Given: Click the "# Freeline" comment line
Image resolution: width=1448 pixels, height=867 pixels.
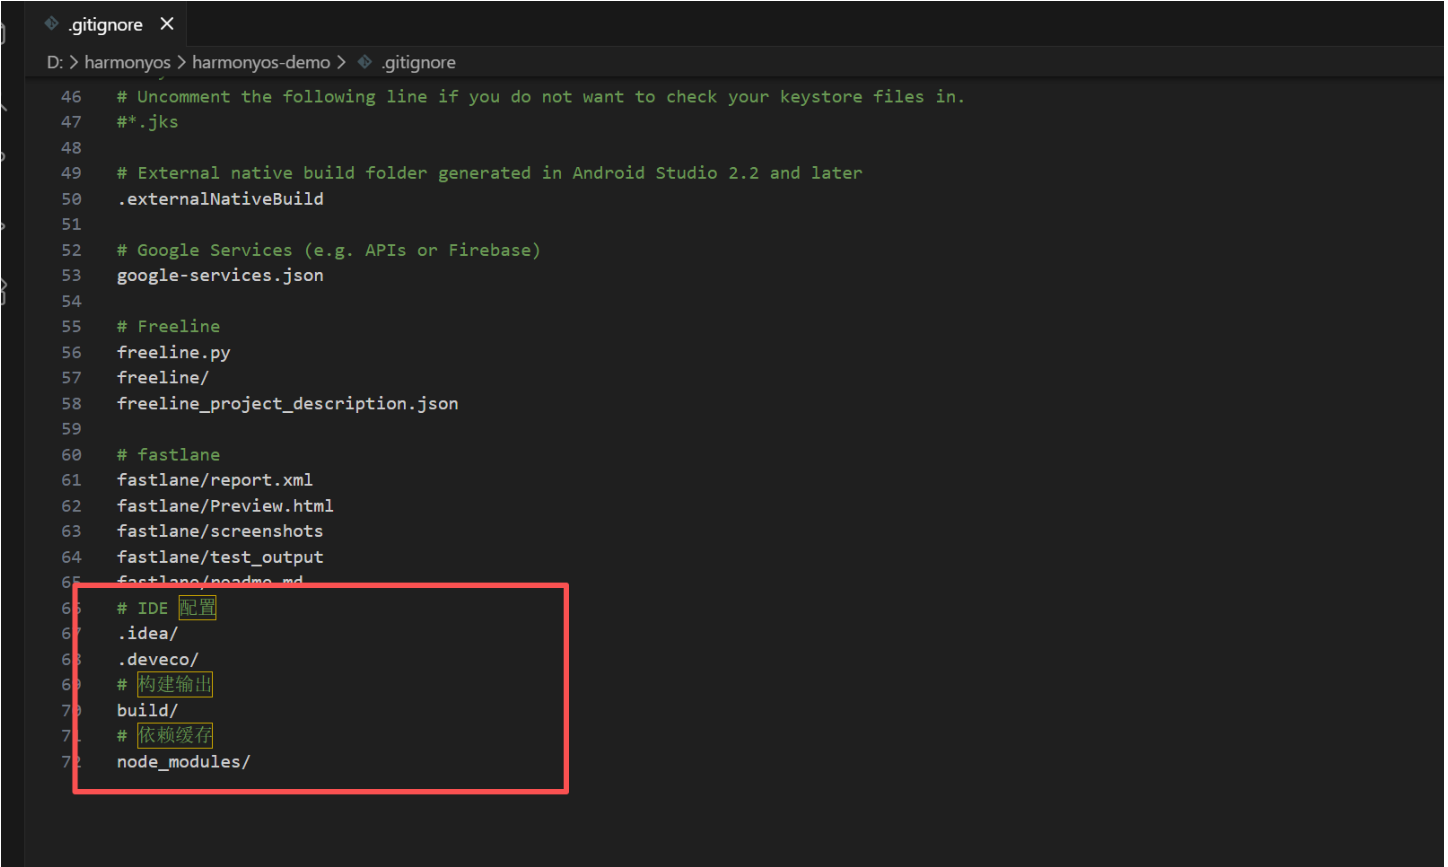Looking at the screenshot, I should (168, 326).
